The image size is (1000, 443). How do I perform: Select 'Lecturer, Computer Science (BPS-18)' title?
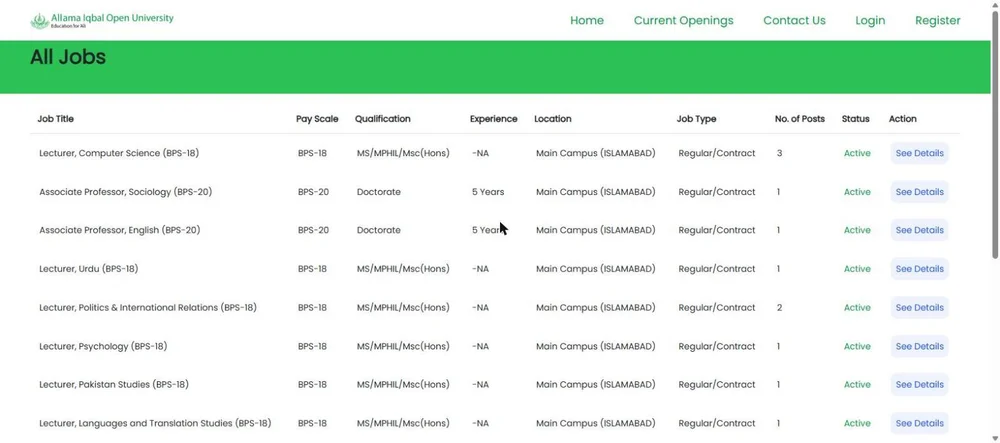[x=119, y=153]
